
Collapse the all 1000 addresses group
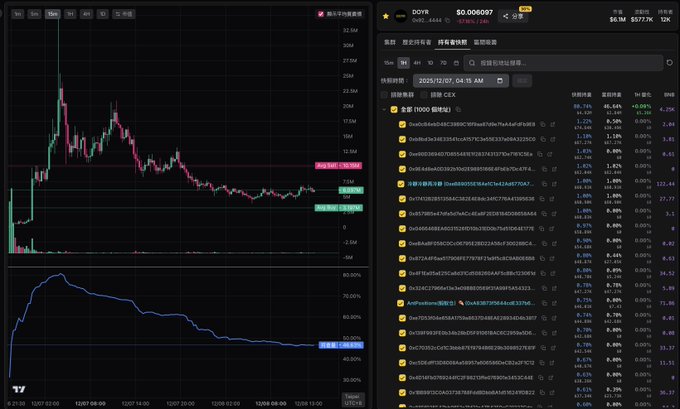(386, 109)
